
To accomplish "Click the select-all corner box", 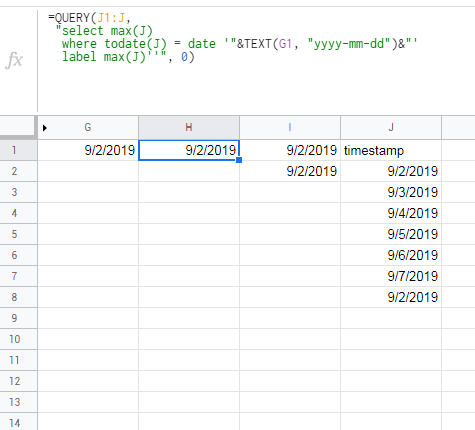I will point(17,126).
